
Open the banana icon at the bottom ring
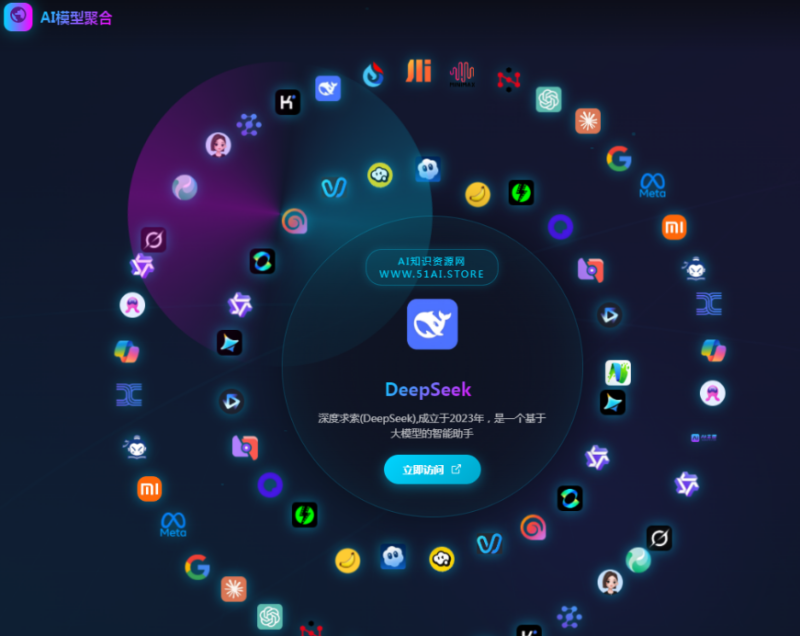[x=347, y=561]
